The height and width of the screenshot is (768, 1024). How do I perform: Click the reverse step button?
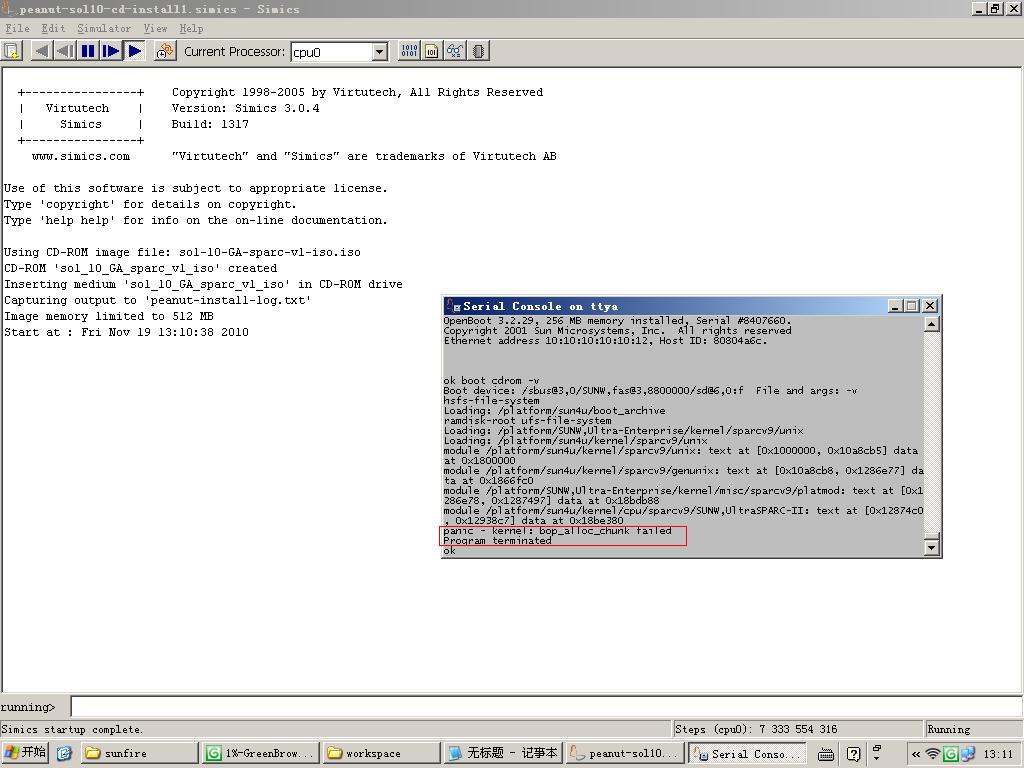coord(65,51)
